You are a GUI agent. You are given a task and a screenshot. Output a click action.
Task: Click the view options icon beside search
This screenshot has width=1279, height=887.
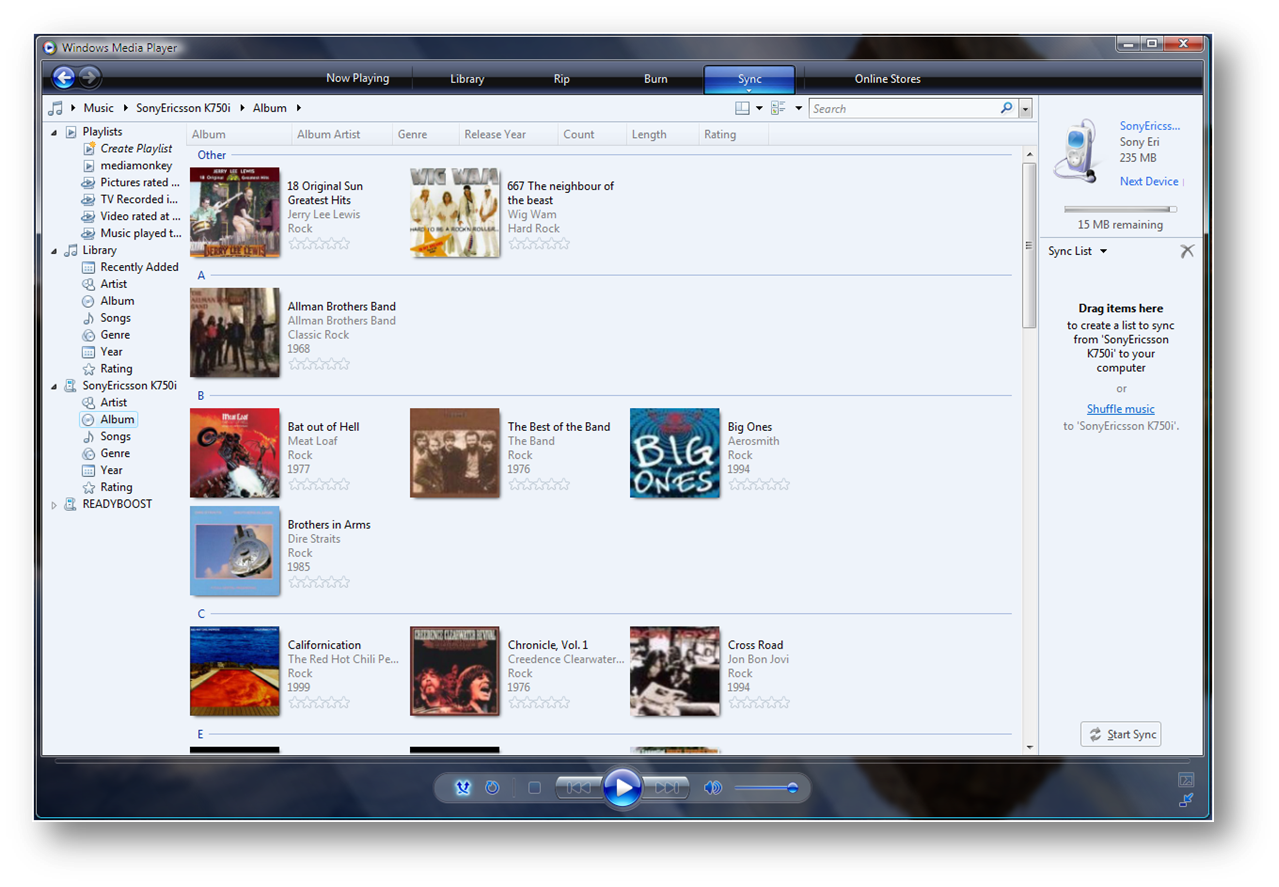[778, 108]
